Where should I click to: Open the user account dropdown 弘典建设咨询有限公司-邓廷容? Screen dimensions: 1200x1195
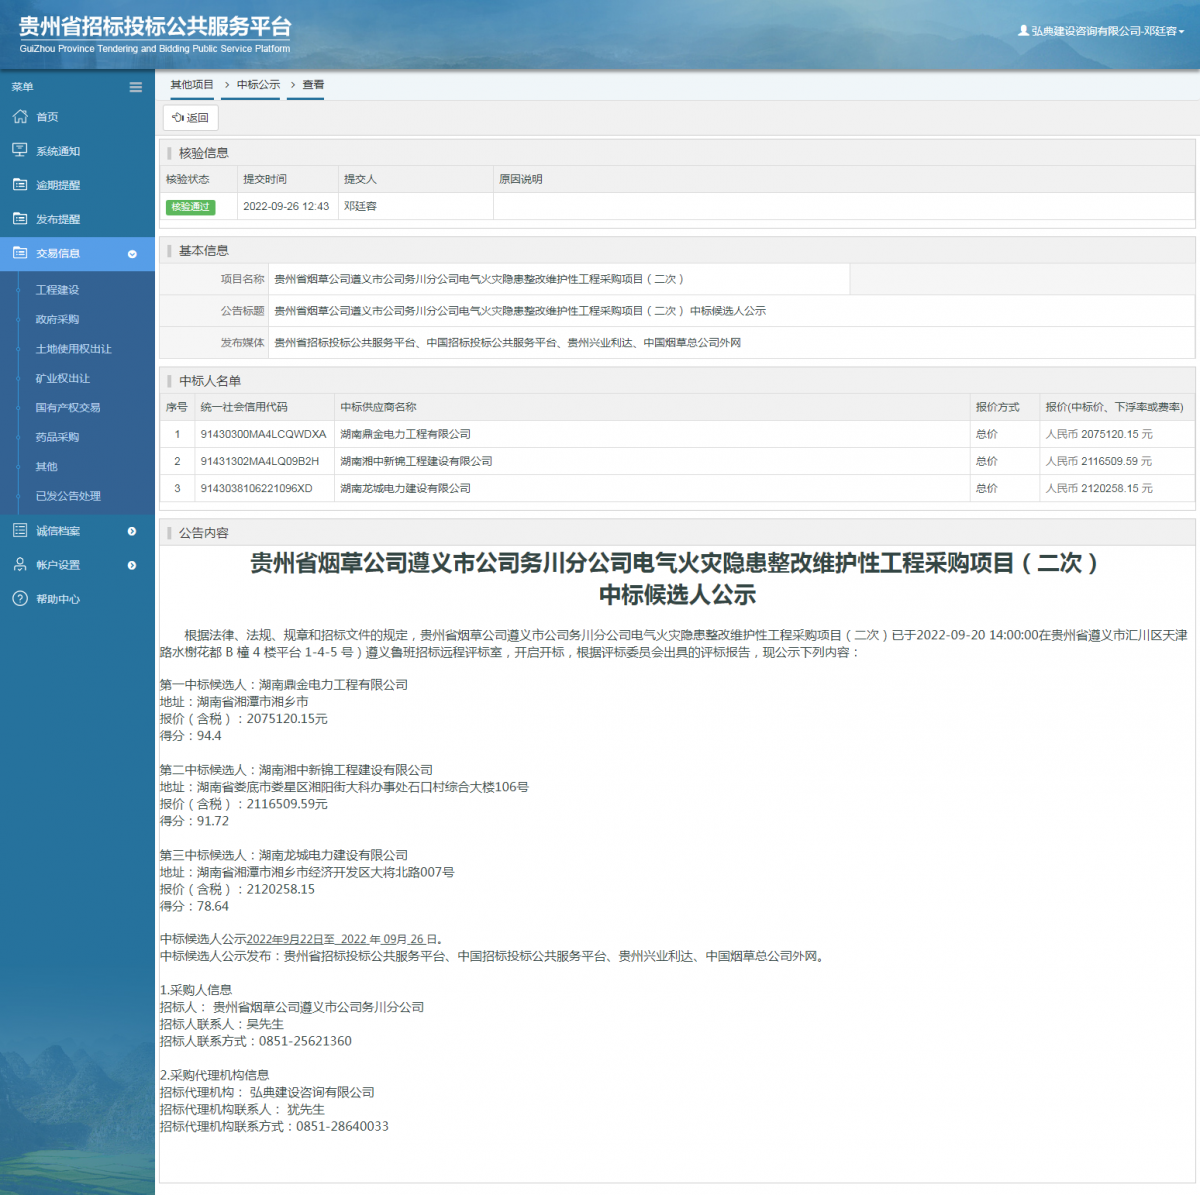point(1101,31)
